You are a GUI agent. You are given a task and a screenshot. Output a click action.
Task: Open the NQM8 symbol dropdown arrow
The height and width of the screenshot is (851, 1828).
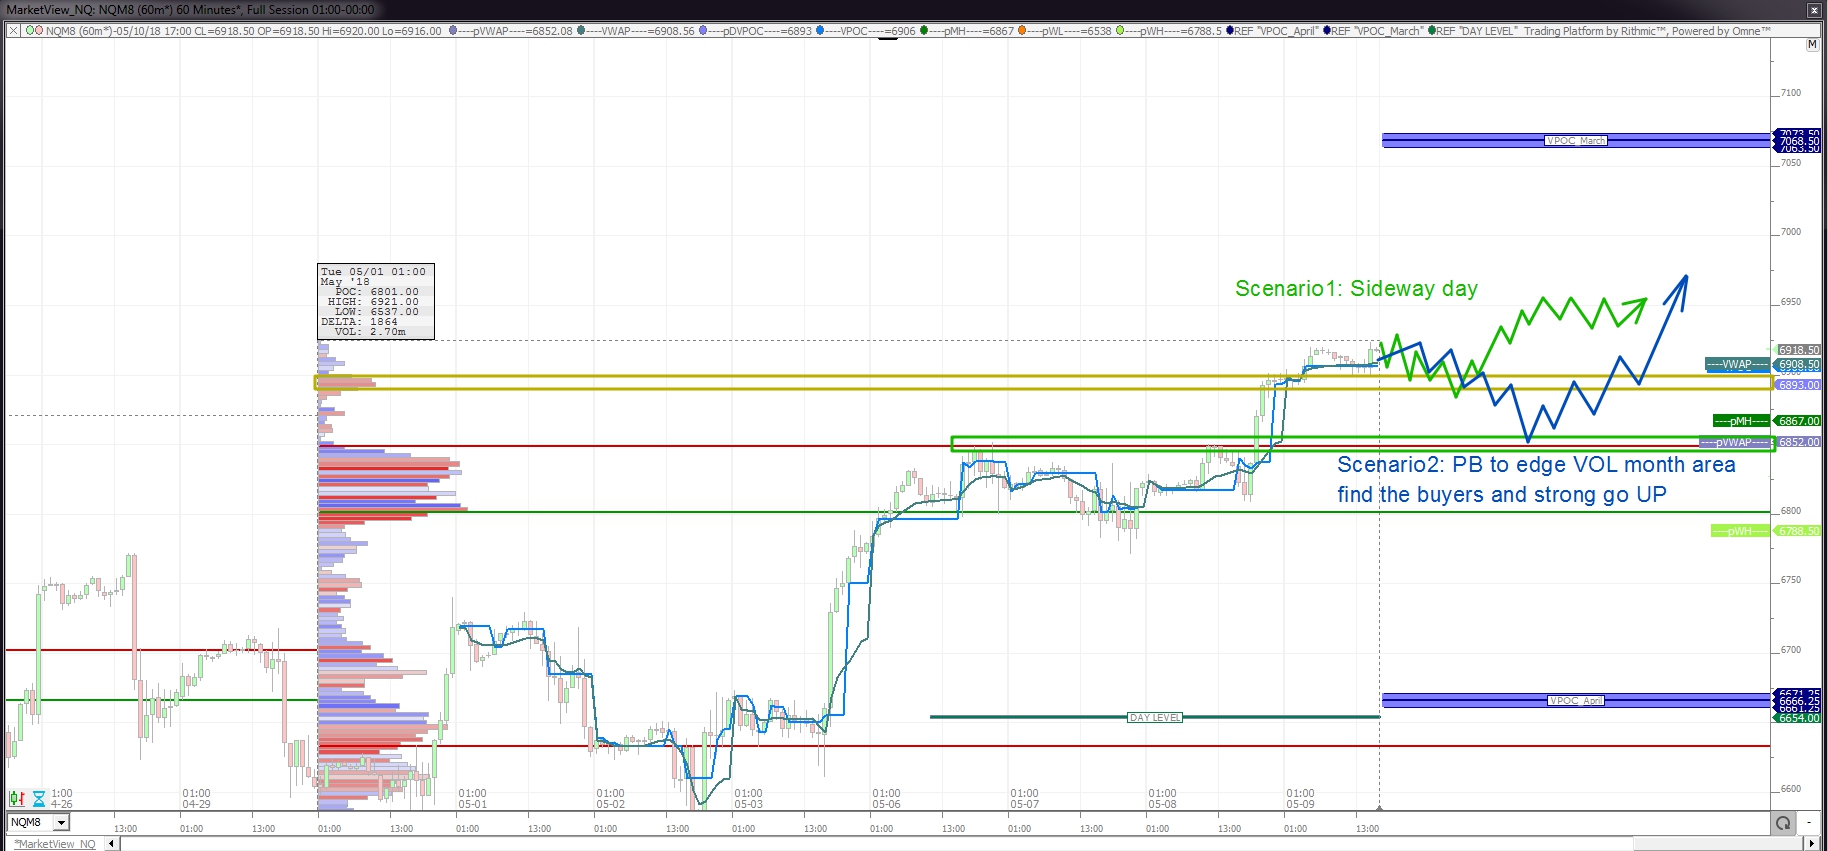tap(61, 822)
